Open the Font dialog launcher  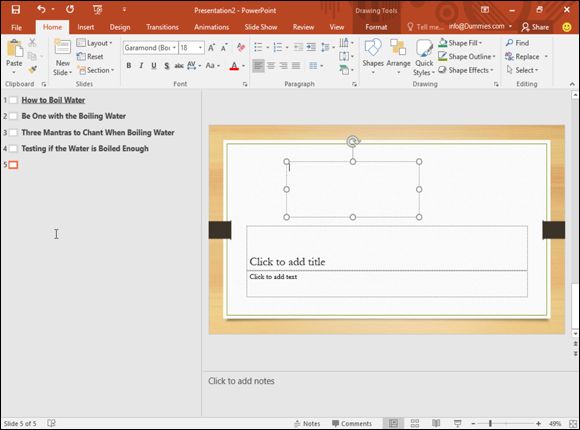245,84
